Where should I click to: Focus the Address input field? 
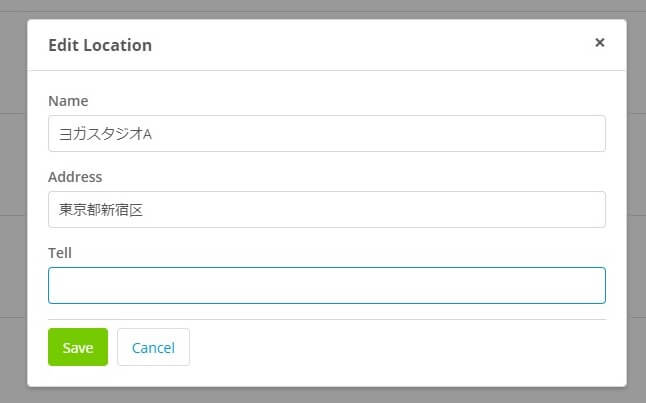click(x=327, y=209)
